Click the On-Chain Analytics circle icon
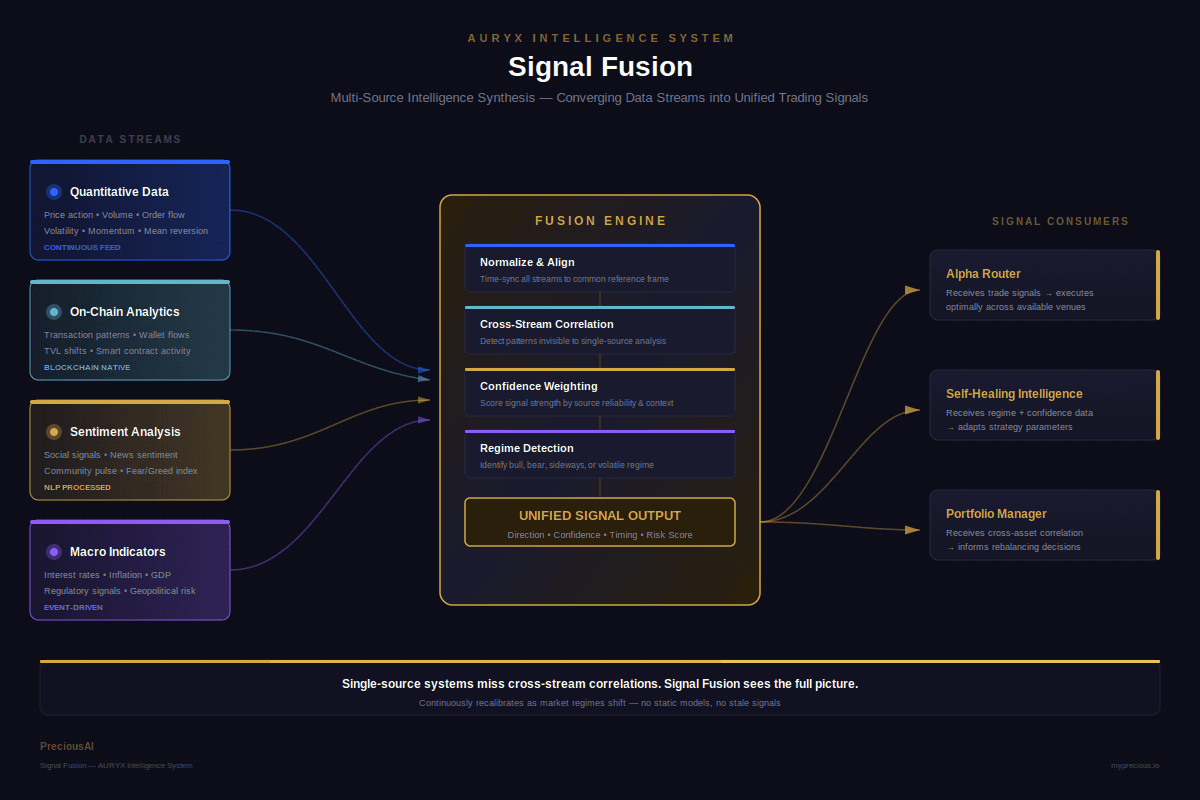 [x=53, y=311]
